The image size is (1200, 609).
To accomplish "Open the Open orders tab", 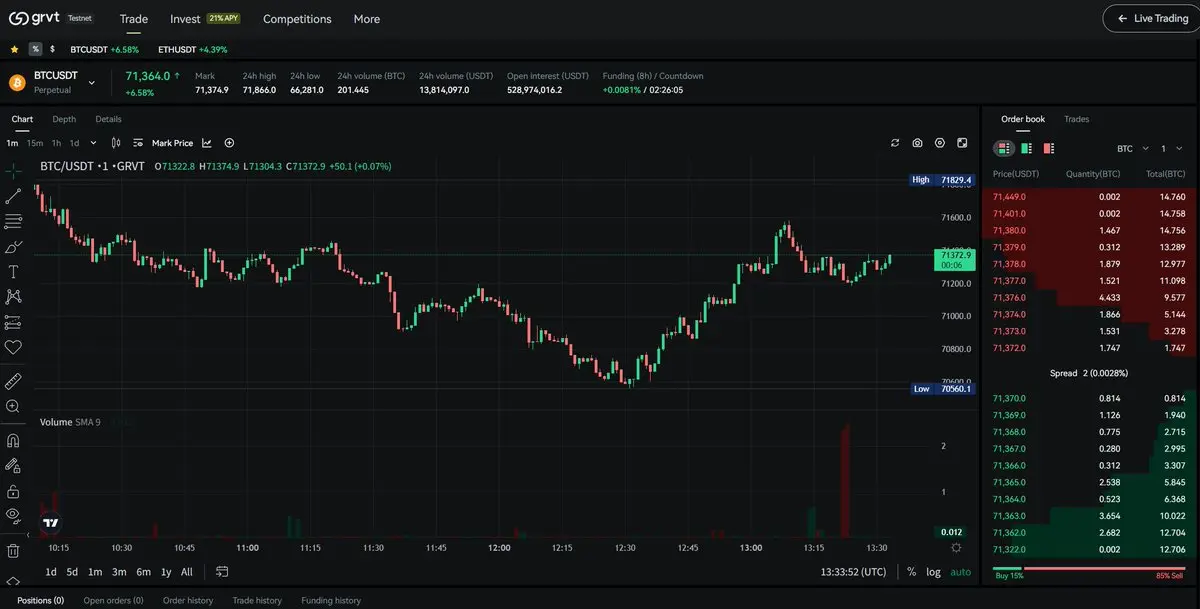I will [x=113, y=600].
